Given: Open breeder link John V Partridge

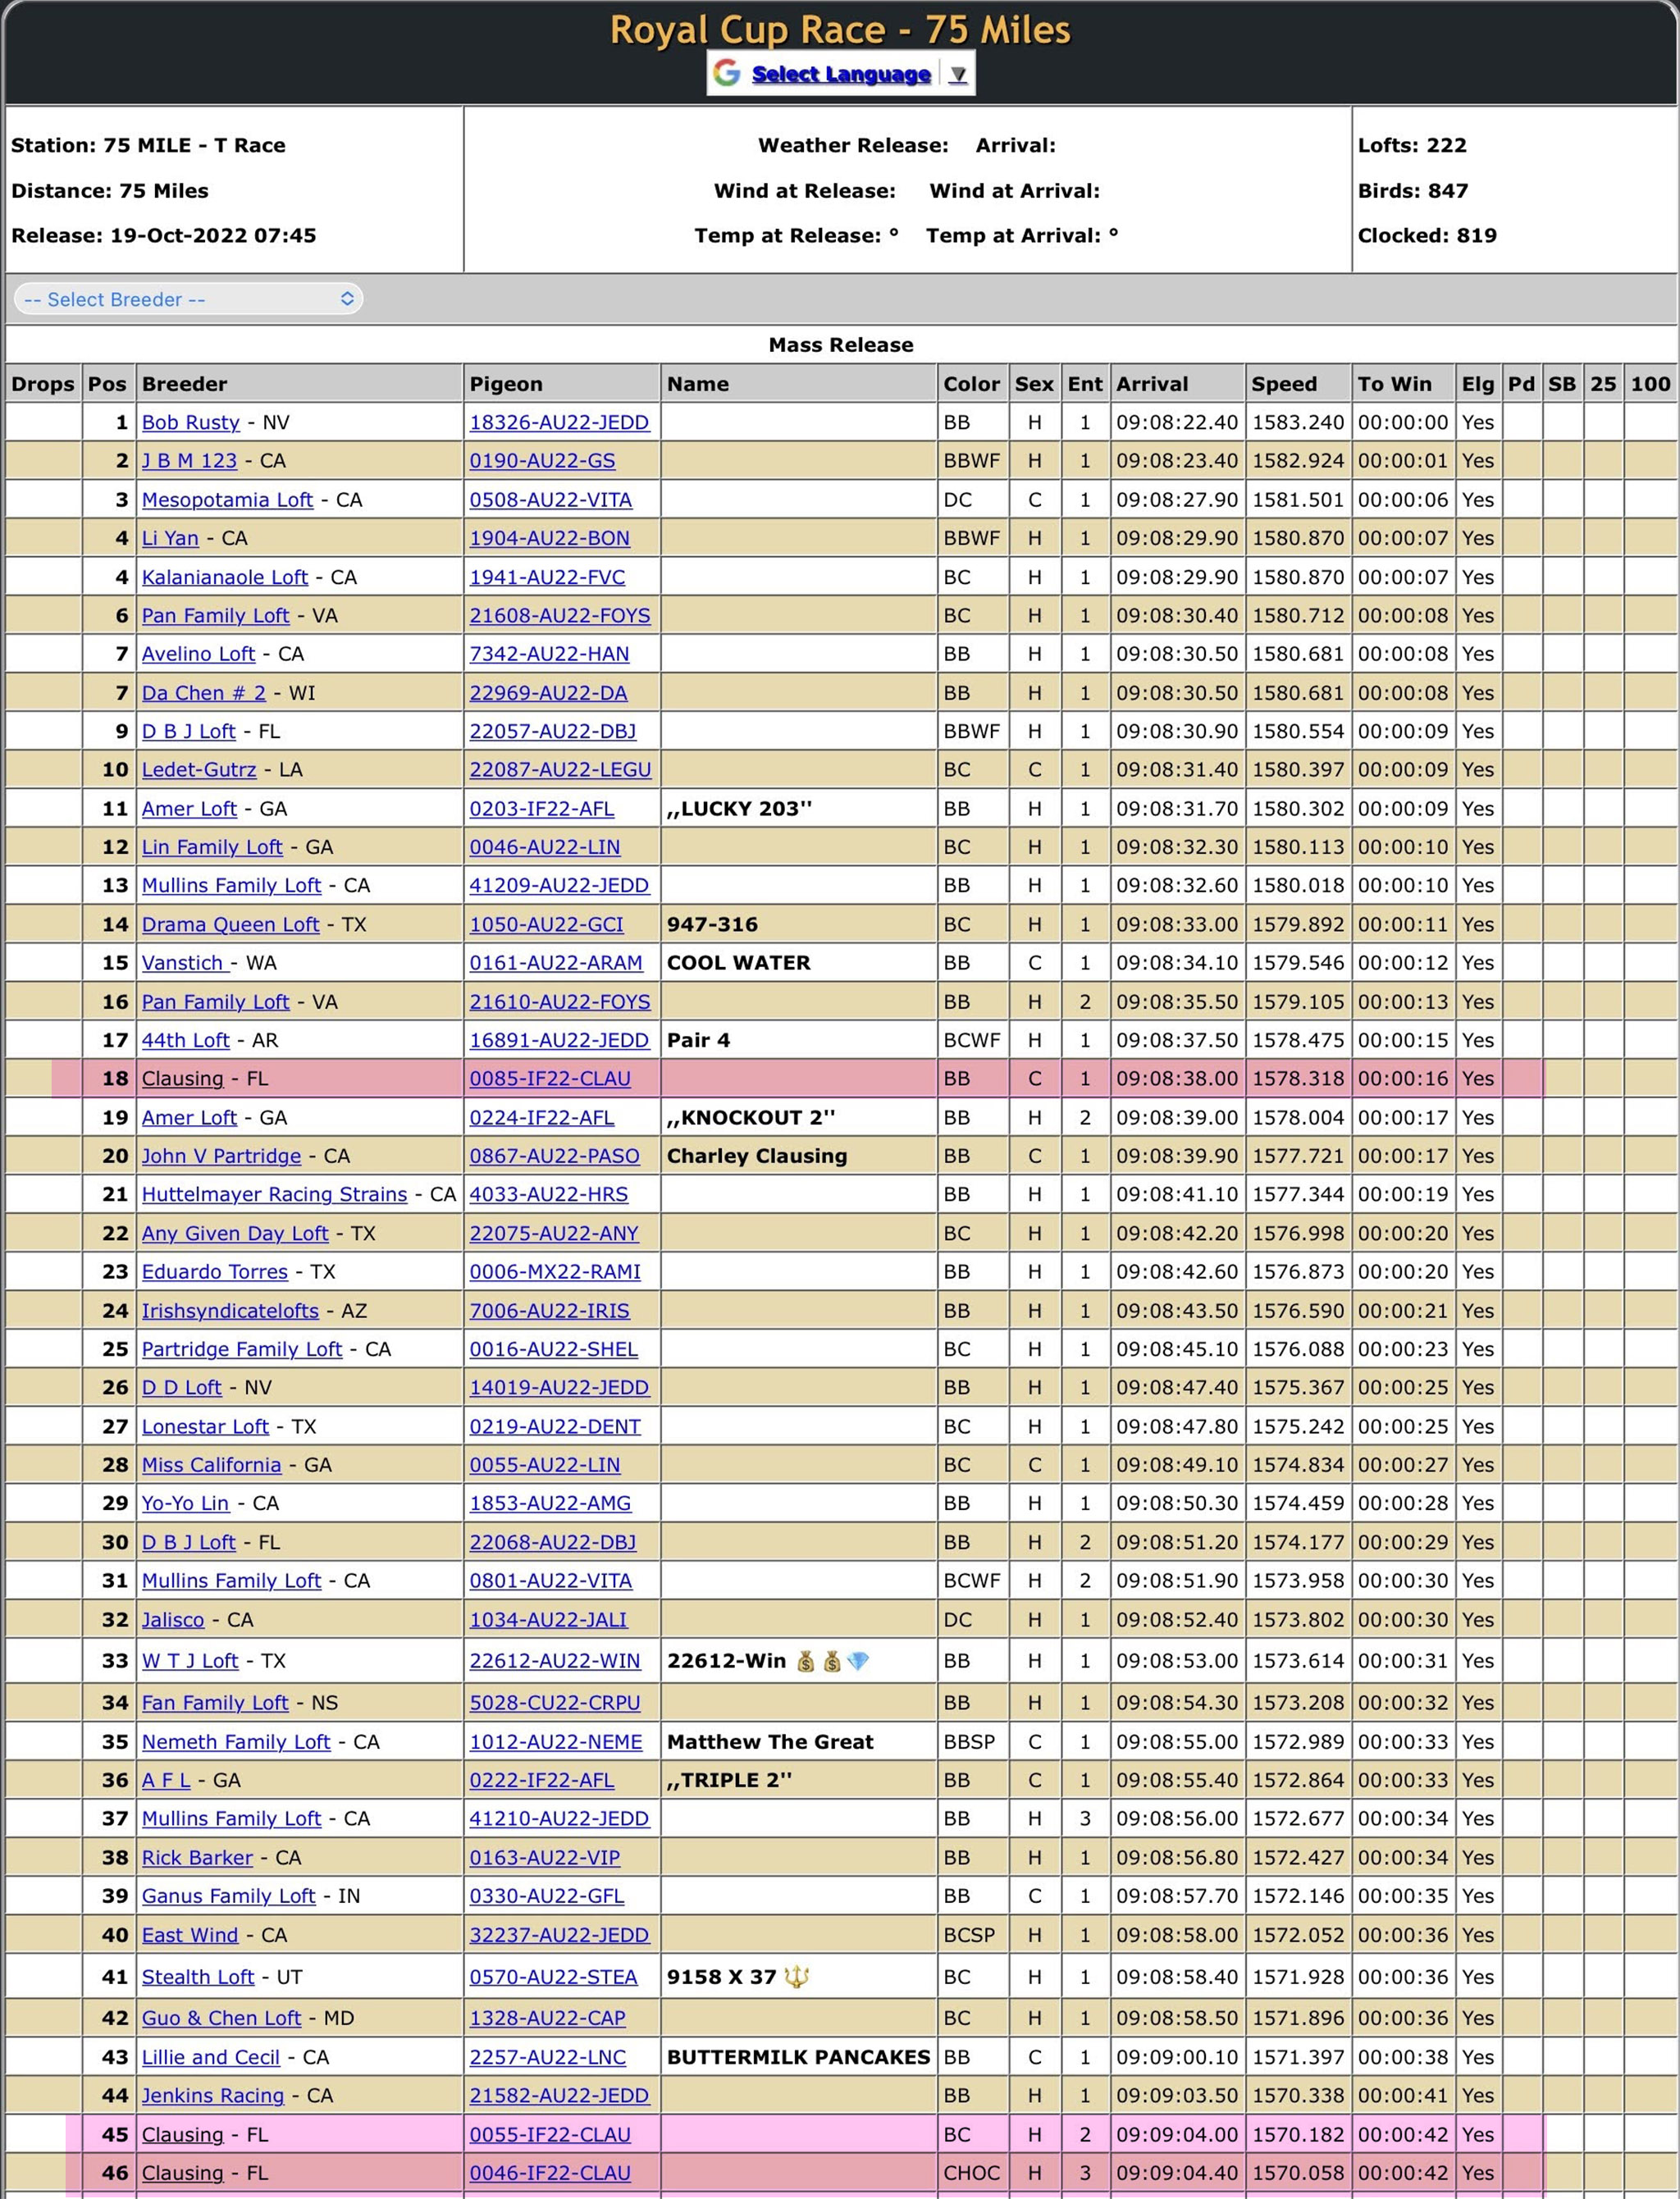Looking at the screenshot, I should (x=221, y=1156).
